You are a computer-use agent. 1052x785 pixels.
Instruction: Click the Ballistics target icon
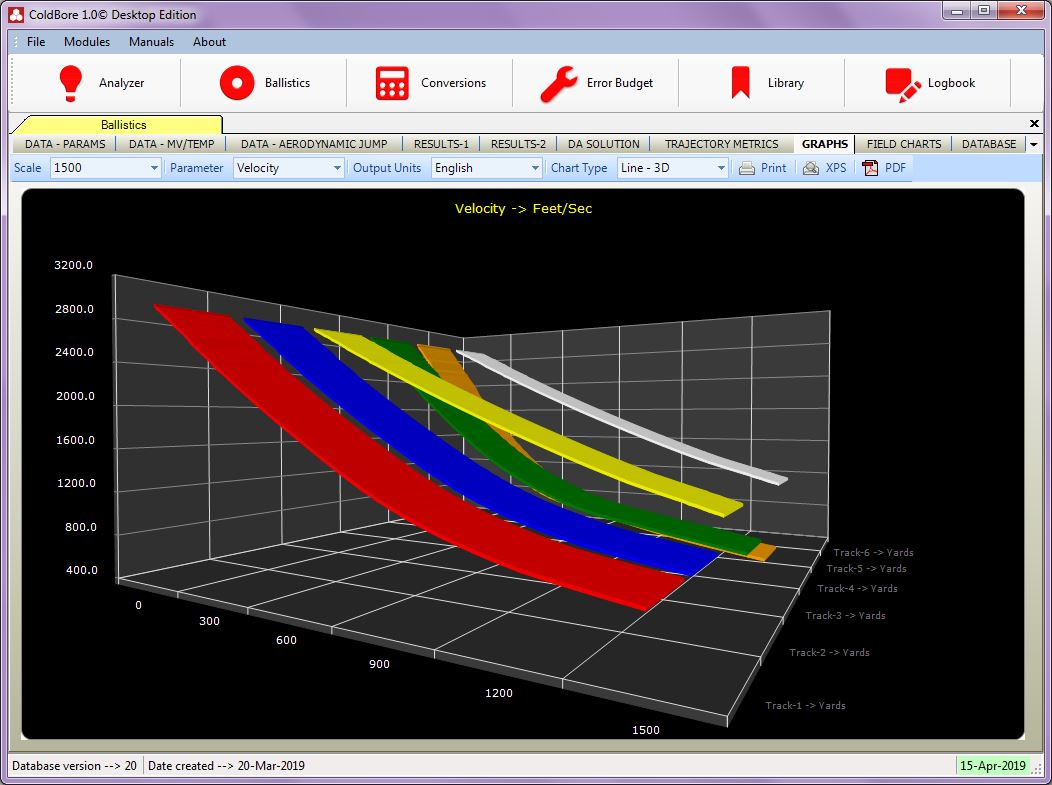tap(237, 83)
